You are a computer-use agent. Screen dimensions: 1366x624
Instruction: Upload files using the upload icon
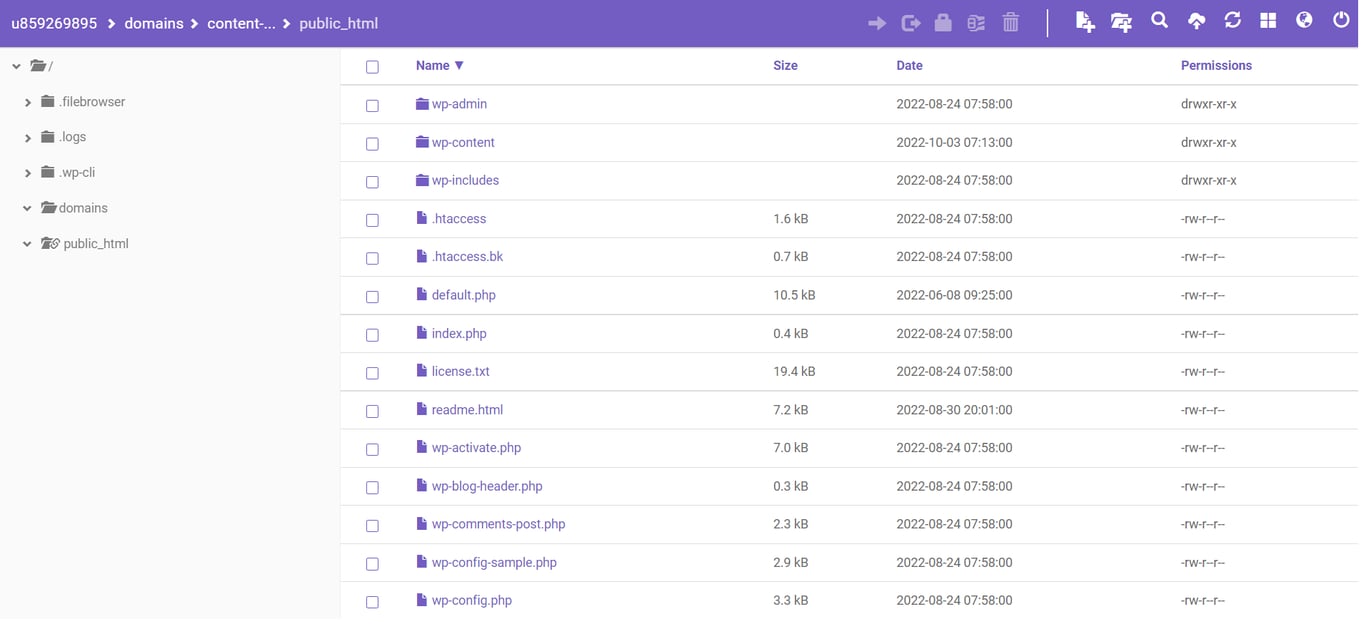pyautogui.click(x=1197, y=20)
